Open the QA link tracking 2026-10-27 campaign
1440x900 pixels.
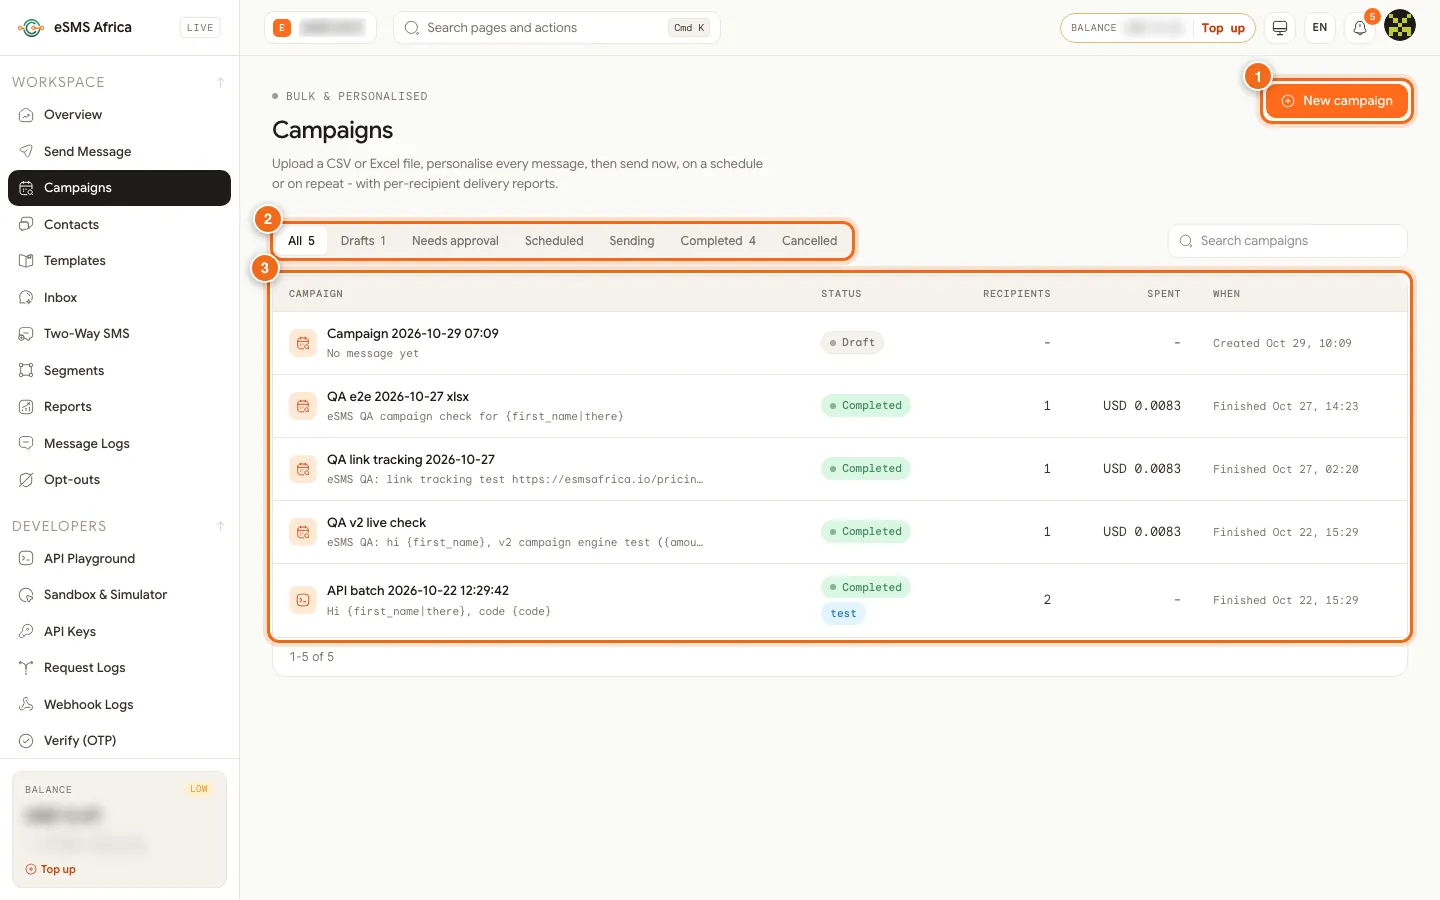840,469
